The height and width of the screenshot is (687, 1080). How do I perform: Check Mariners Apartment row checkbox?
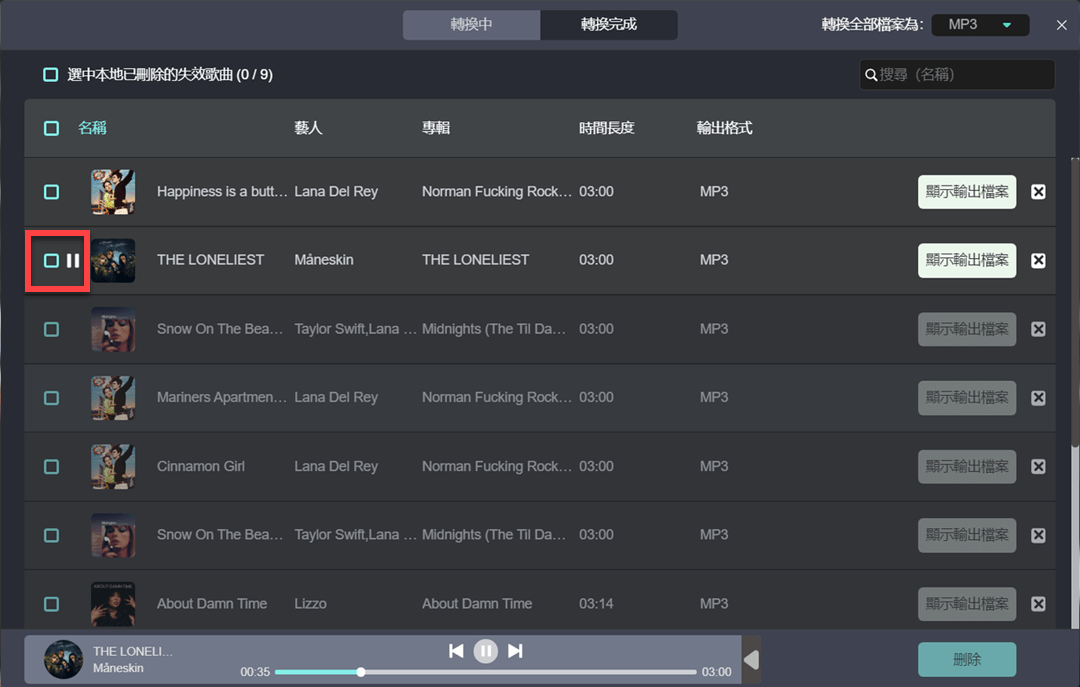click(51, 398)
